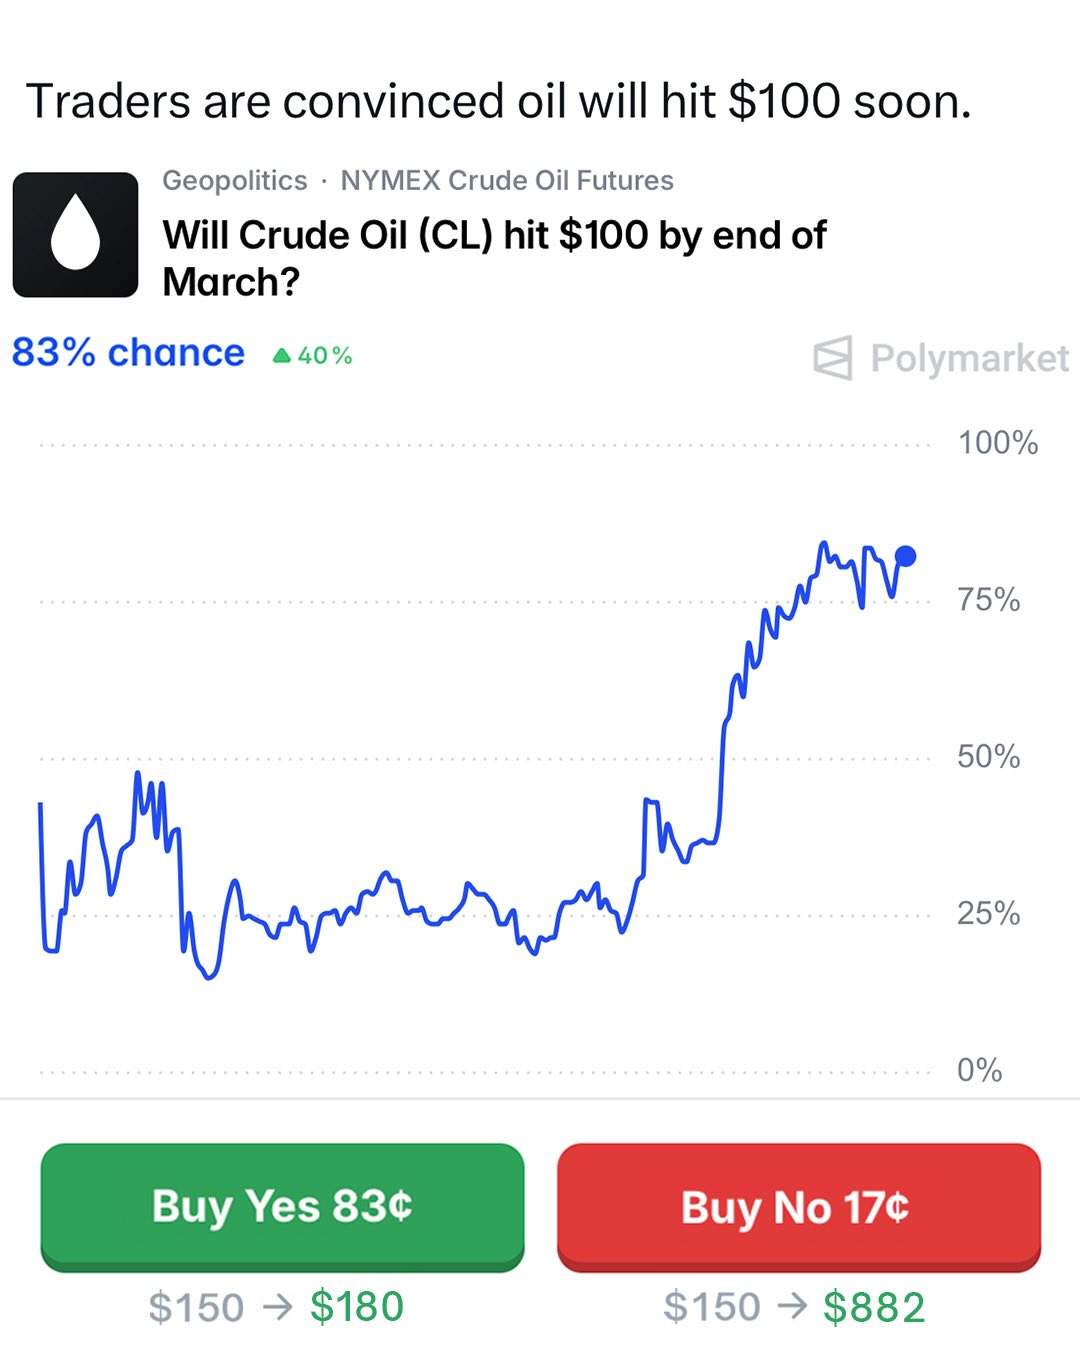Click the 25% axis label
Viewport: 1080px width, 1350px height.
pos(988,913)
